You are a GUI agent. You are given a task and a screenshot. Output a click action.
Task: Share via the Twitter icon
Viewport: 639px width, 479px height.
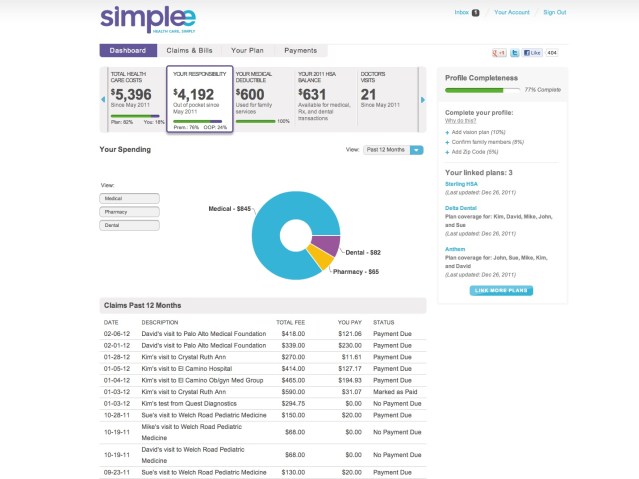515,53
